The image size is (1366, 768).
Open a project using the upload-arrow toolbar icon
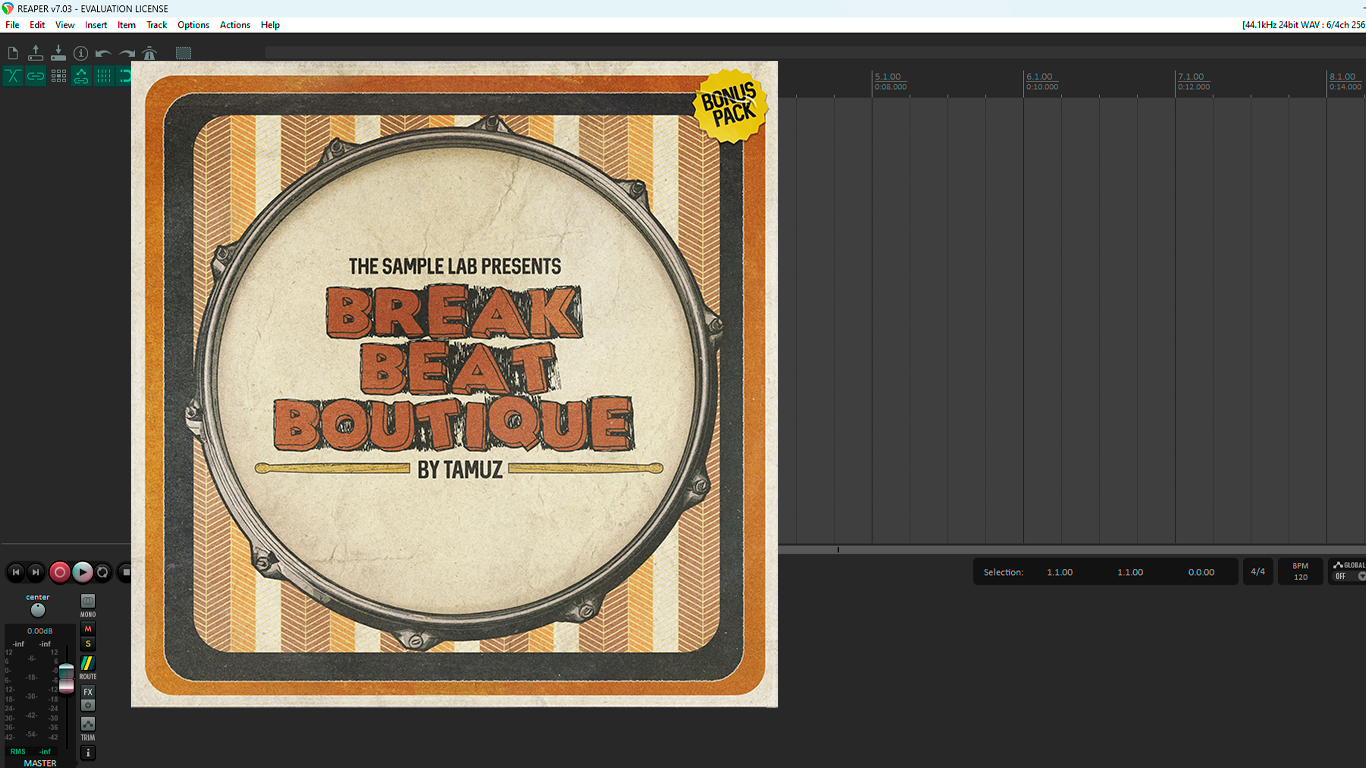click(x=36, y=53)
